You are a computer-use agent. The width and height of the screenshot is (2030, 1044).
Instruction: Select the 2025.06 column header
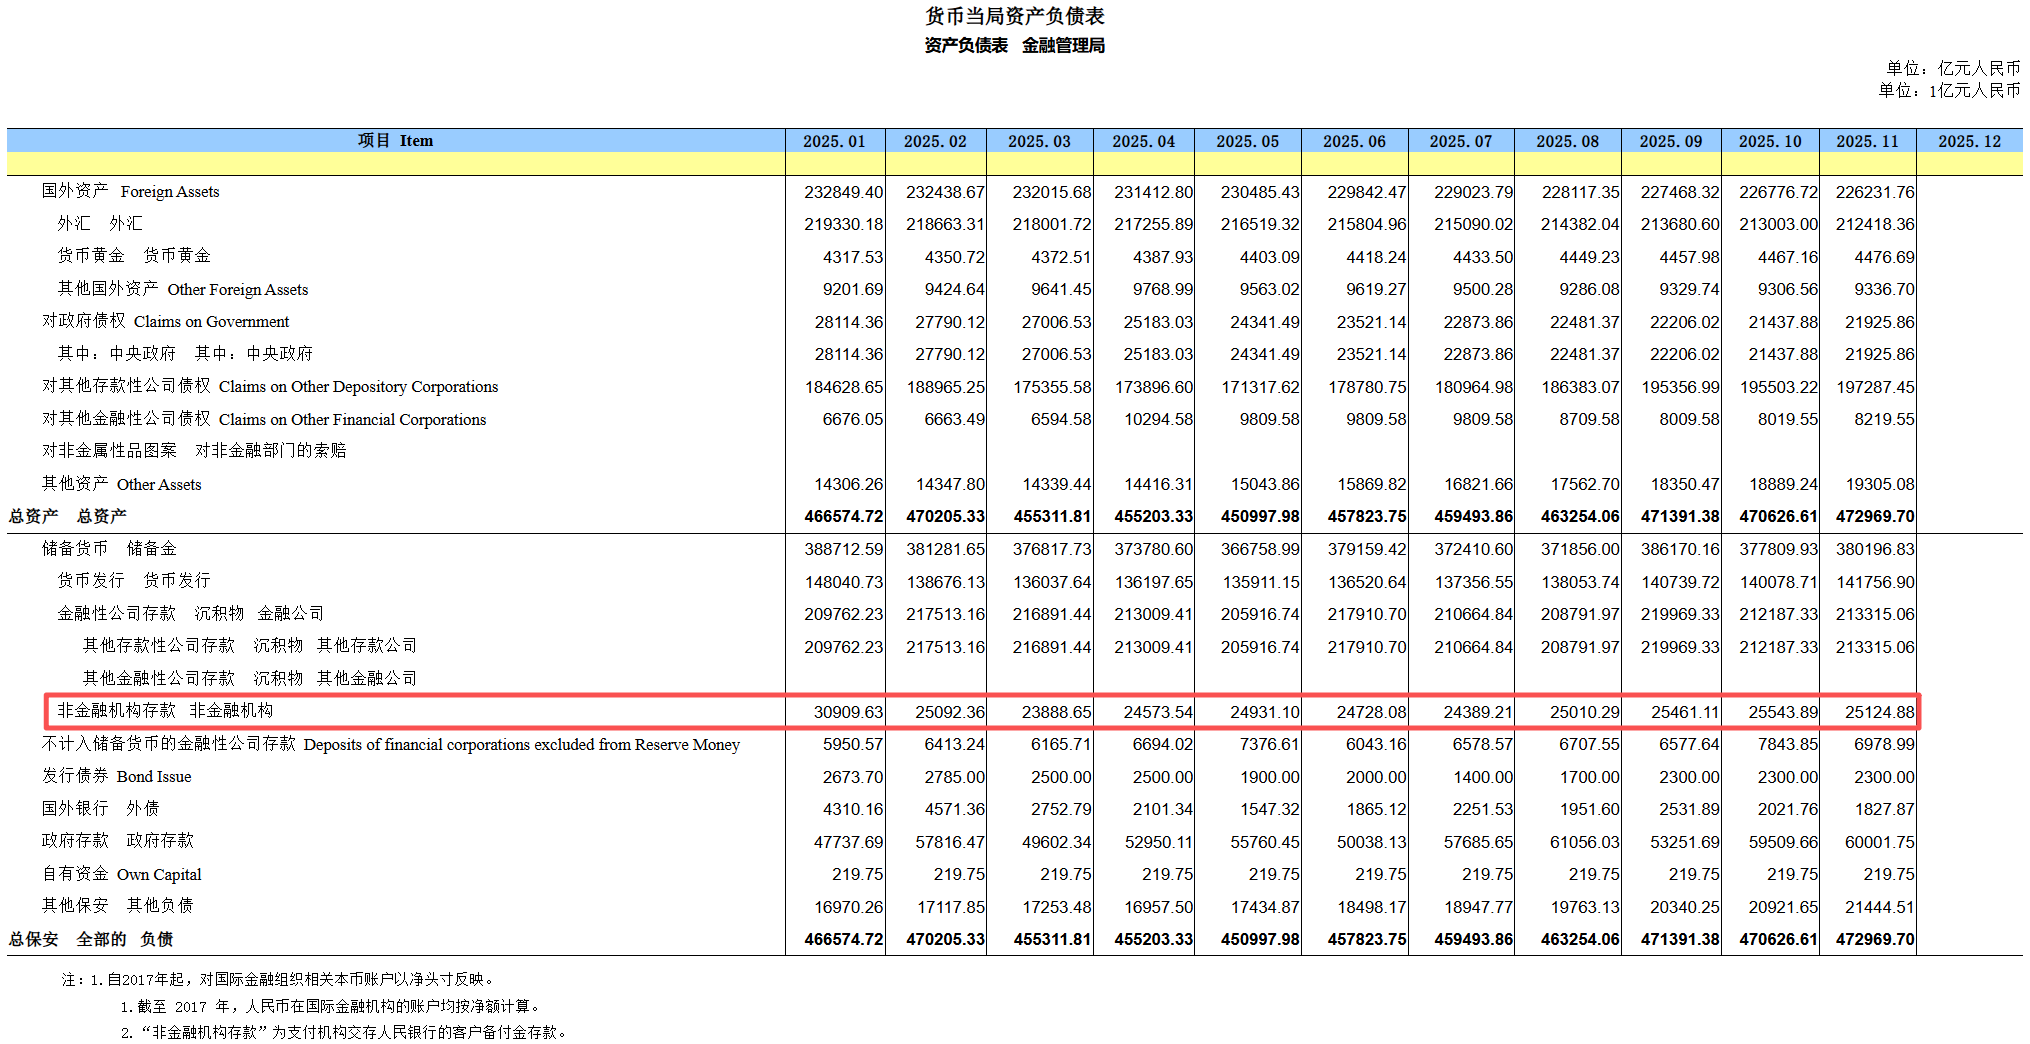(1354, 141)
